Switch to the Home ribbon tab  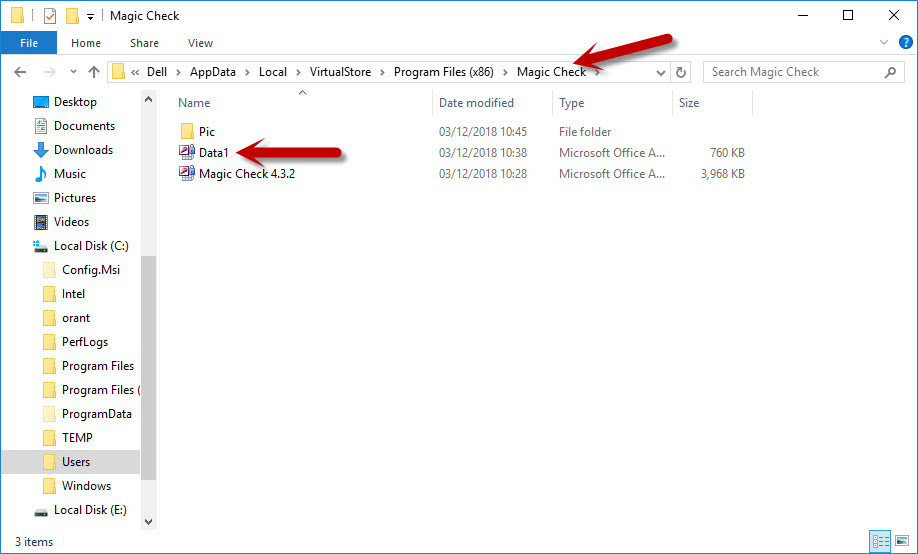(x=85, y=43)
